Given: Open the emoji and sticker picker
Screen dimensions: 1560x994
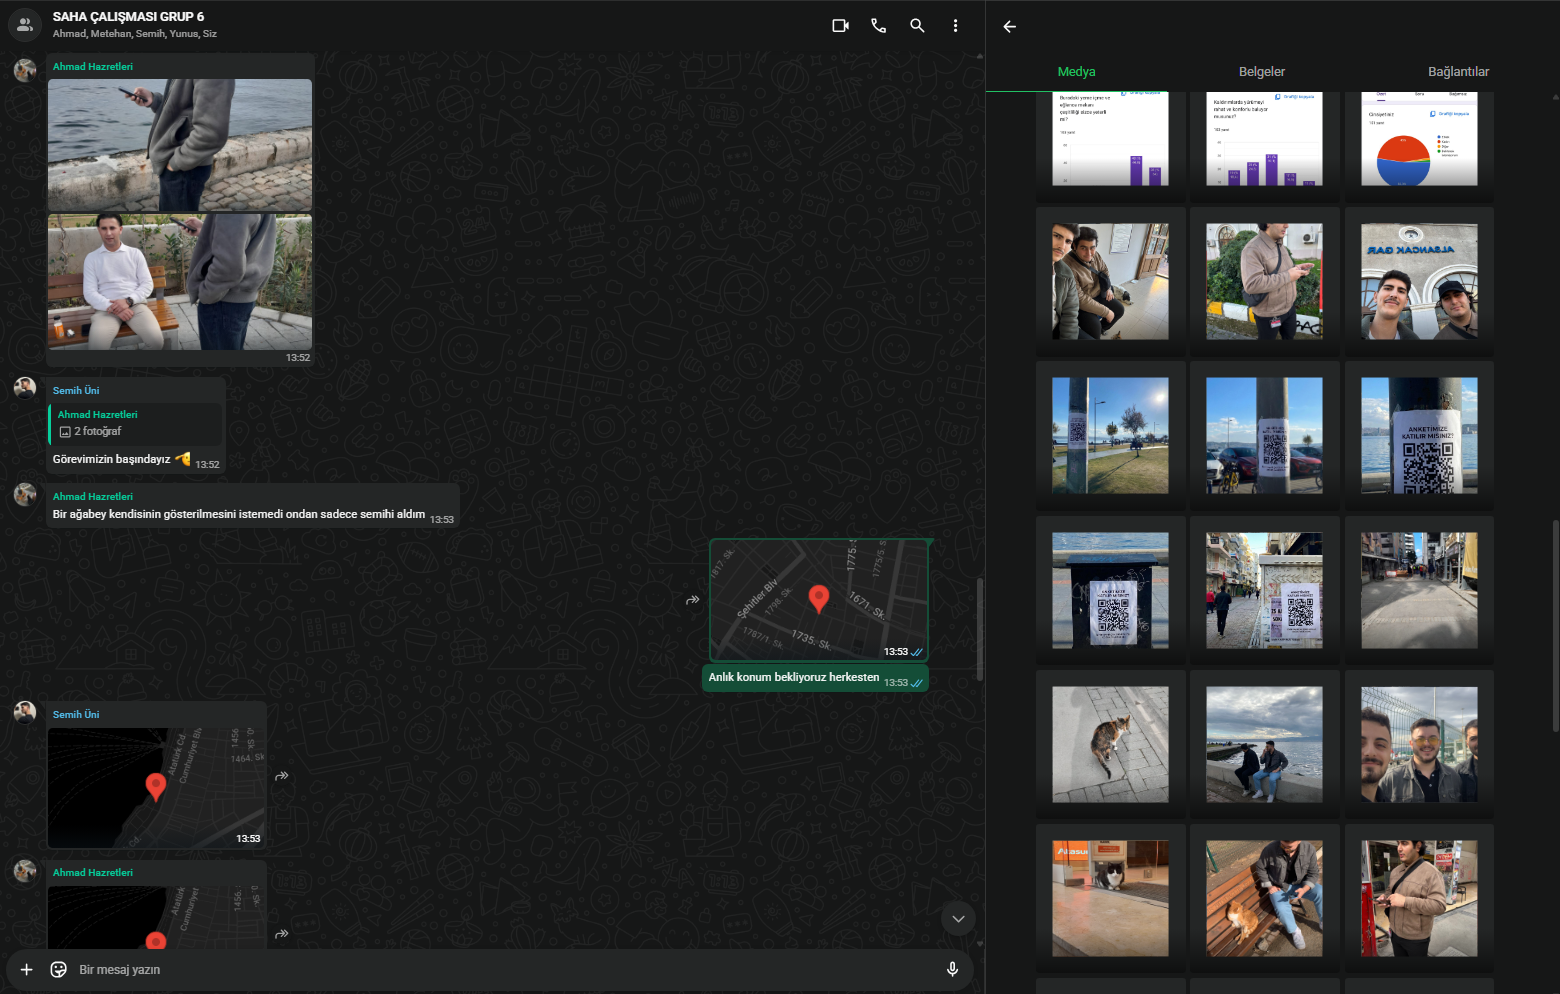Looking at the screenshot, I should (59, 969).
